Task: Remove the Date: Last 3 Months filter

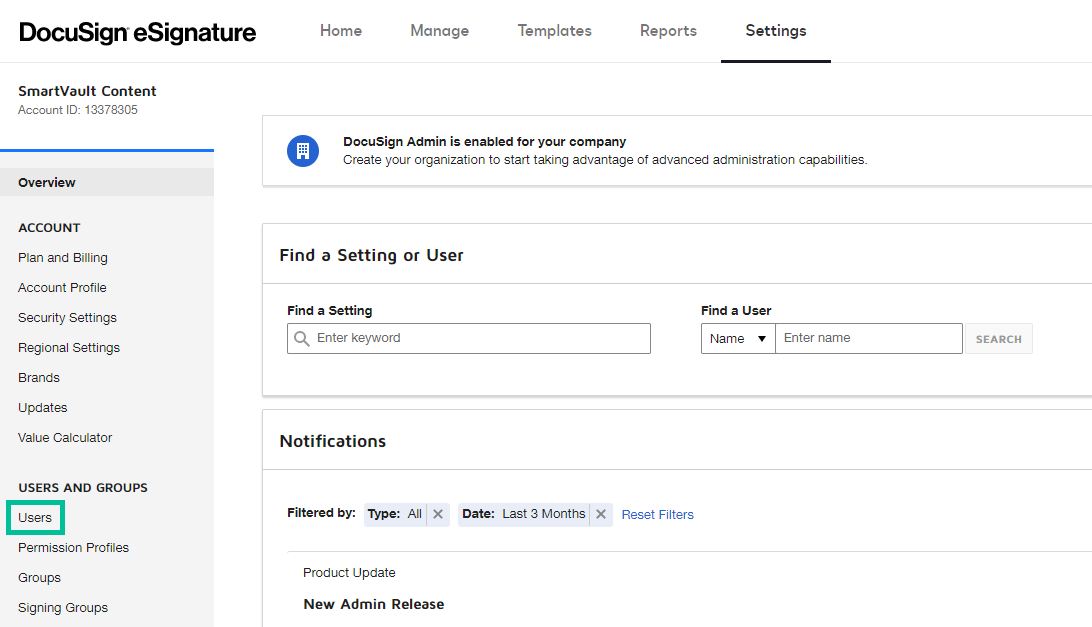Action: click(600, 514)
